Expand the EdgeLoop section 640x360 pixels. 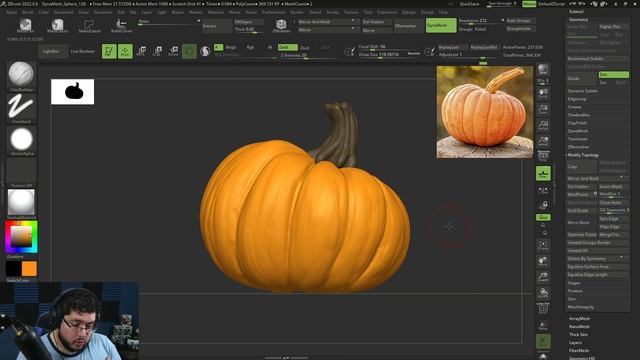(577, 99)
